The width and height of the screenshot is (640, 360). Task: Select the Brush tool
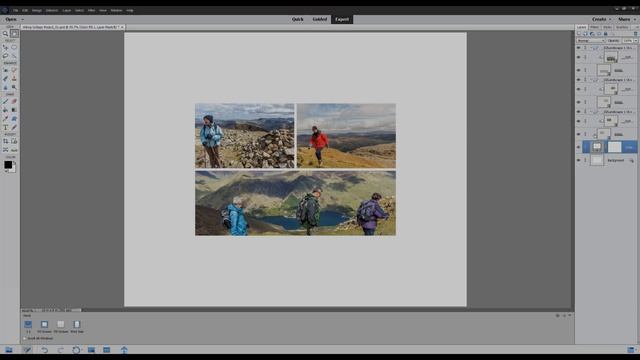coord(5,101)
